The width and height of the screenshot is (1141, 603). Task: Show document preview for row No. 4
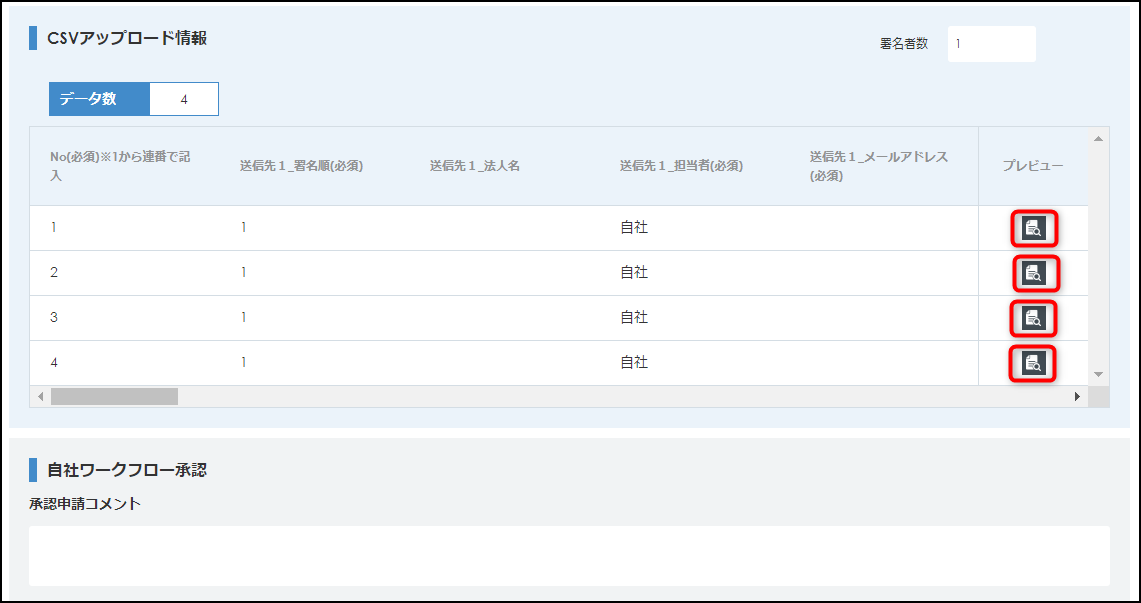click(1033, 363)
